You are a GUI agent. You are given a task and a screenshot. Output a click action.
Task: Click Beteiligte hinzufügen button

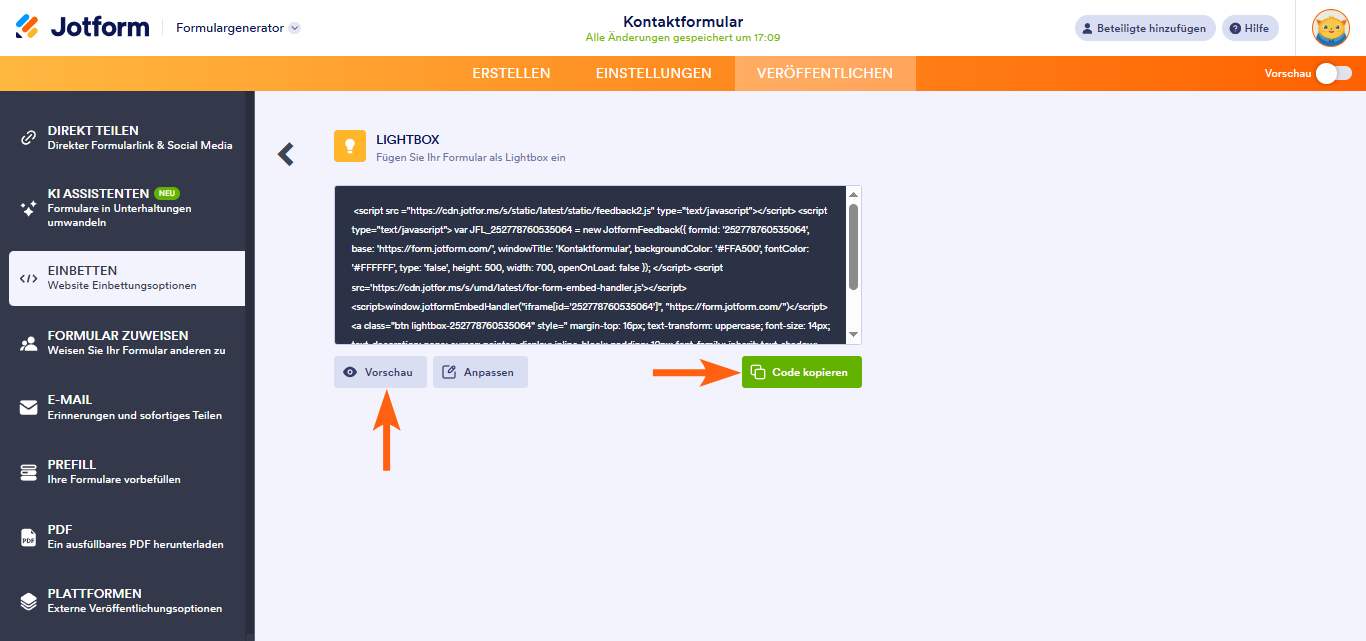pos(1145,28)
